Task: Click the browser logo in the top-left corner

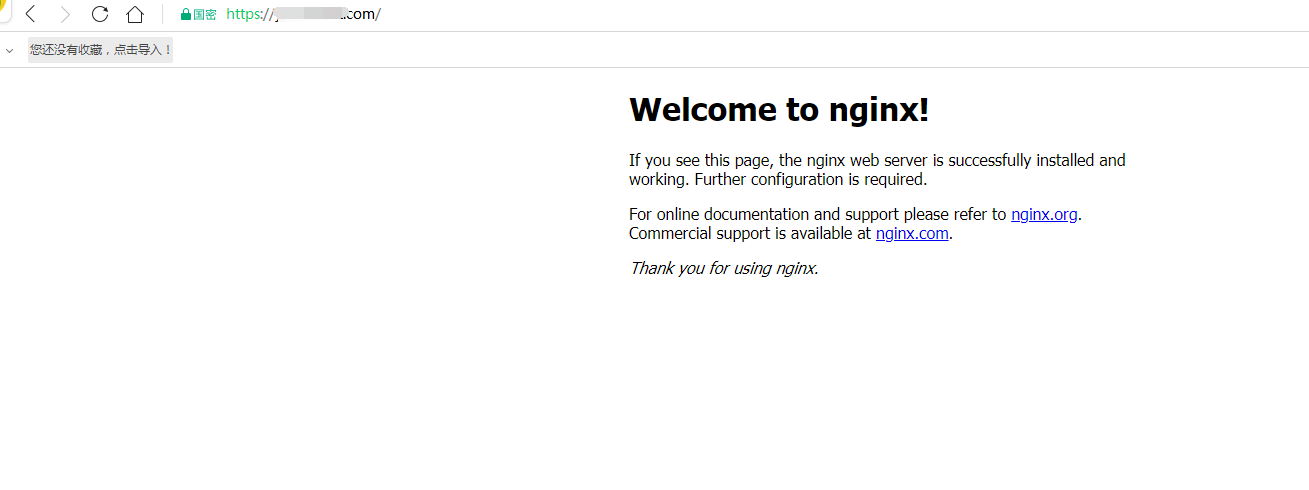Action: [3, 12]
